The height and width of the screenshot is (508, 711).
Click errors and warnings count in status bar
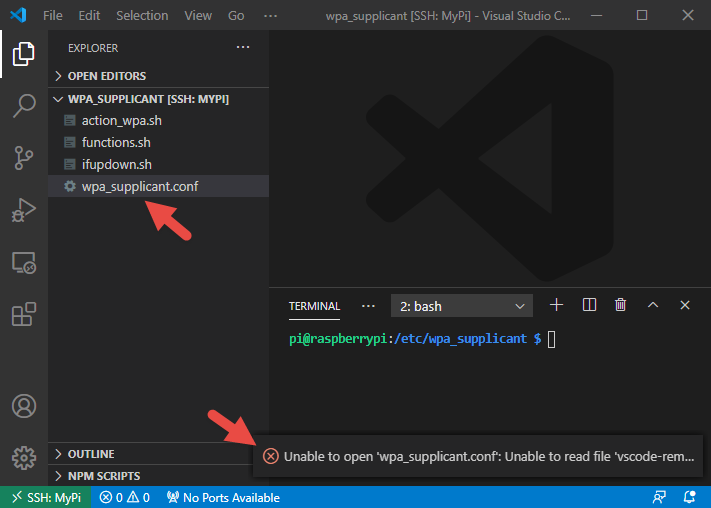click(125, 498)
